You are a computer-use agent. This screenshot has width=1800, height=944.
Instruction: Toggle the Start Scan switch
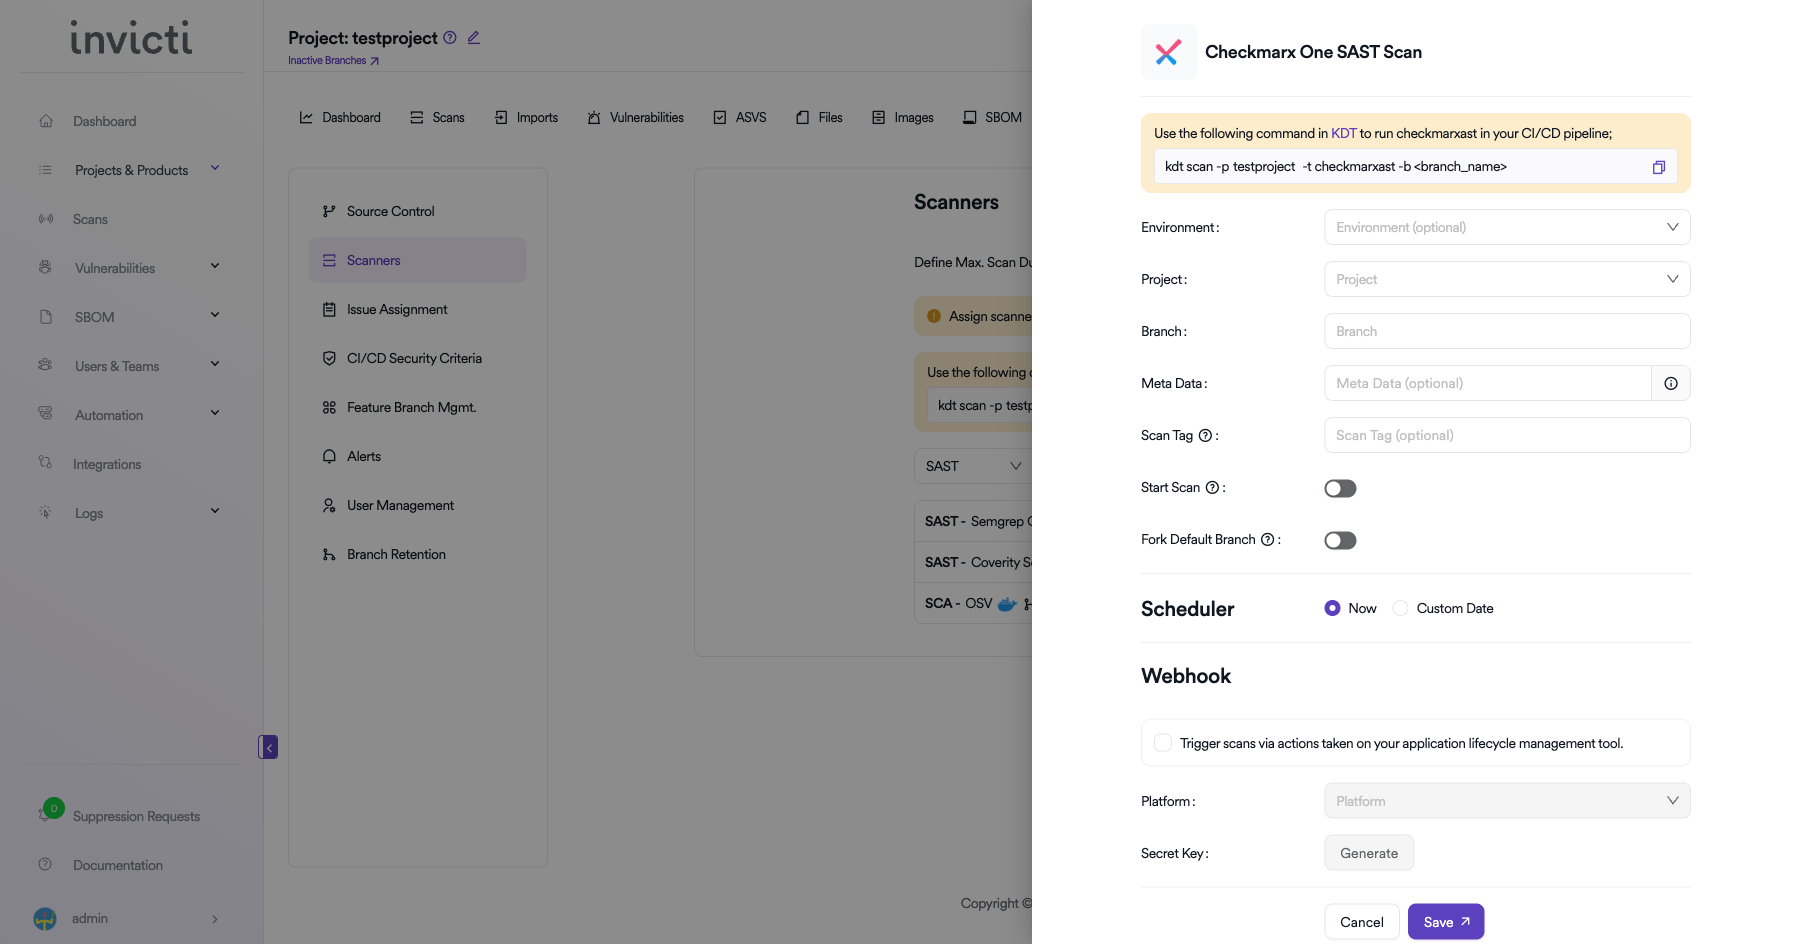[x=1340, y=488]
